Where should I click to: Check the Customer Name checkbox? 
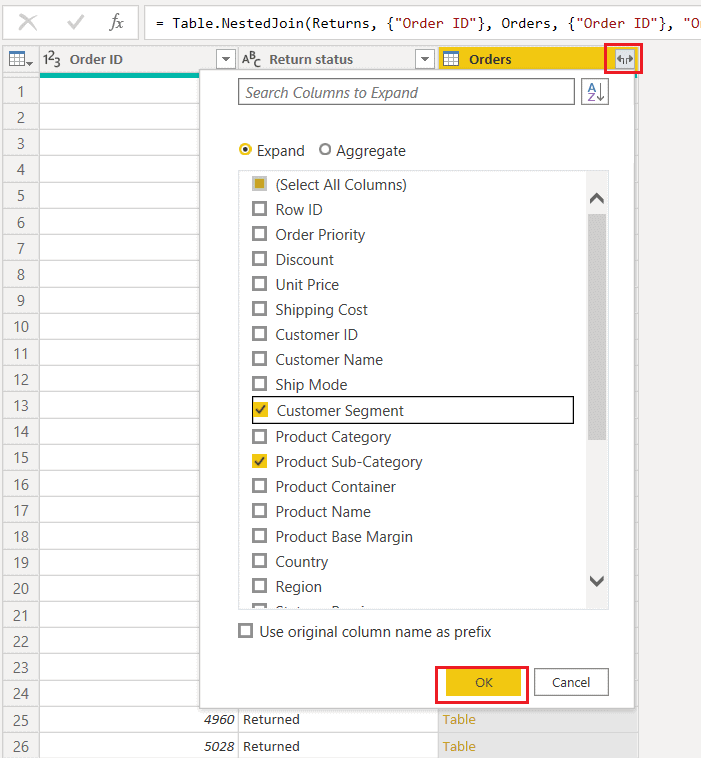click(x=260, y=359)
